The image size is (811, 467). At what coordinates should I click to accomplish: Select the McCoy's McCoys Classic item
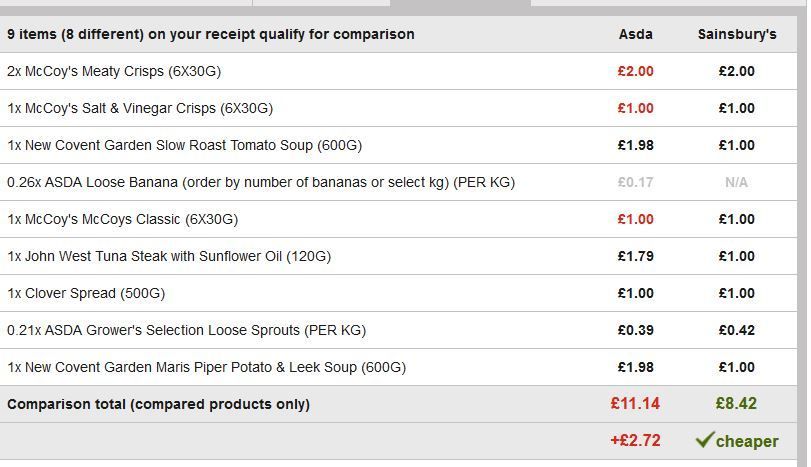coord(122,219)
